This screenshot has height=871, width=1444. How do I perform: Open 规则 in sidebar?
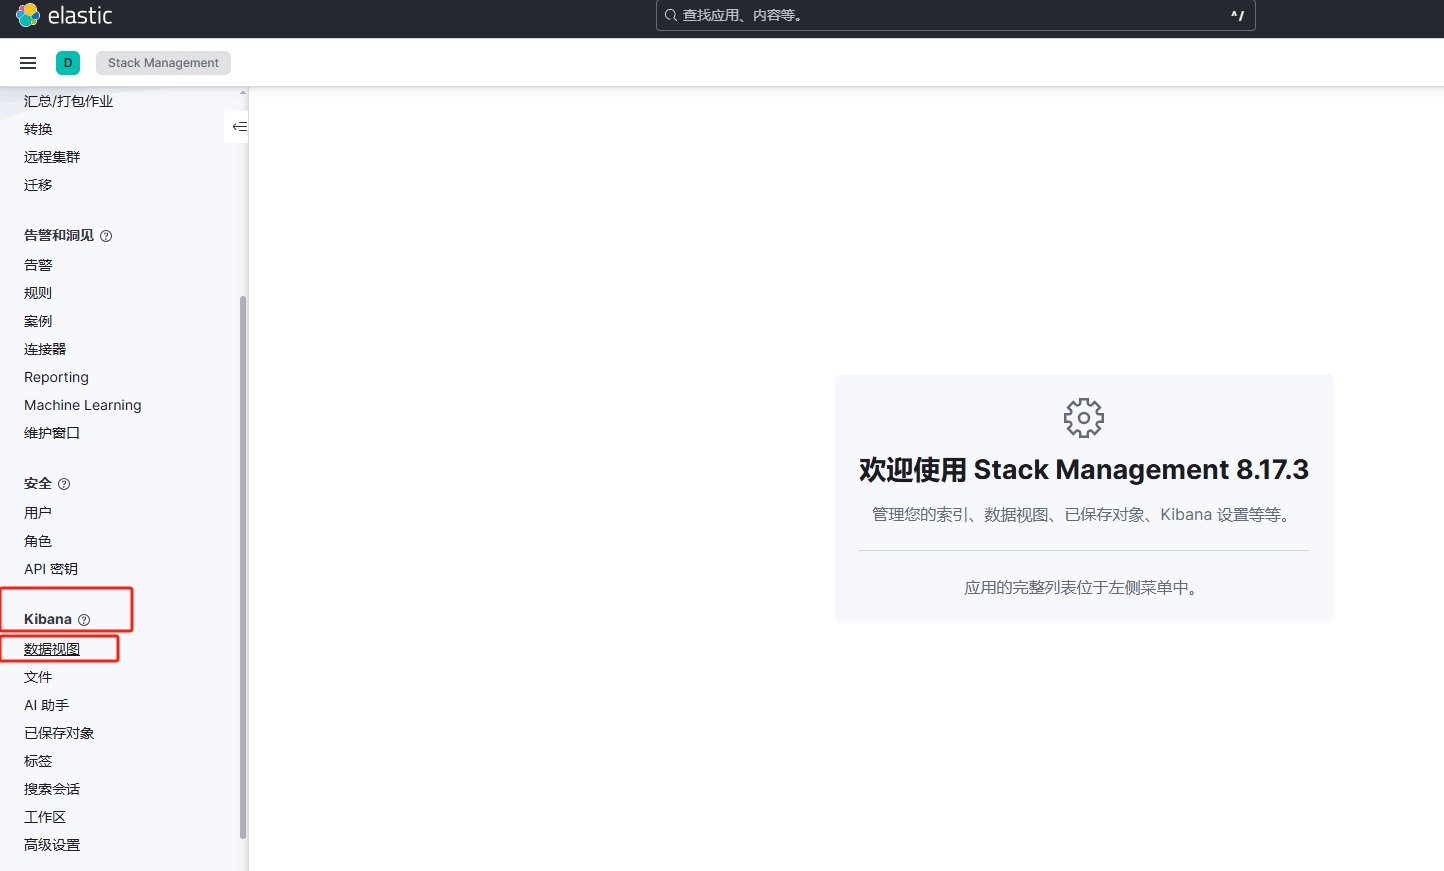38,293
